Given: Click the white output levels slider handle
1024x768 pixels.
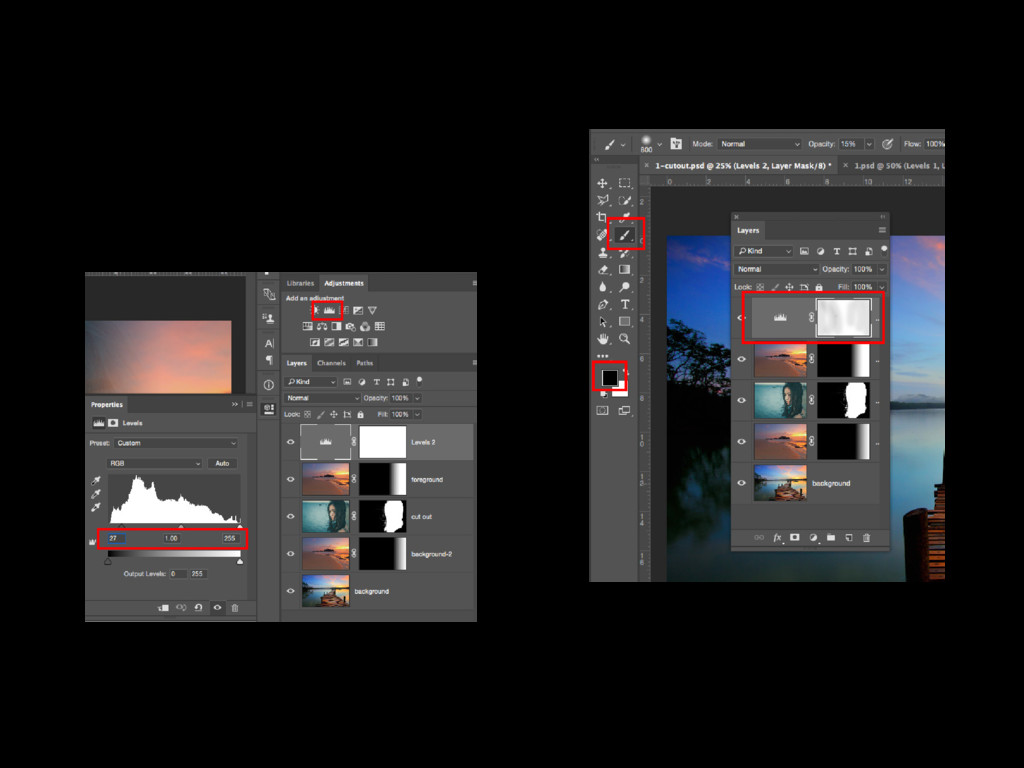Looking at the screenshot, I should pos(240,561).
